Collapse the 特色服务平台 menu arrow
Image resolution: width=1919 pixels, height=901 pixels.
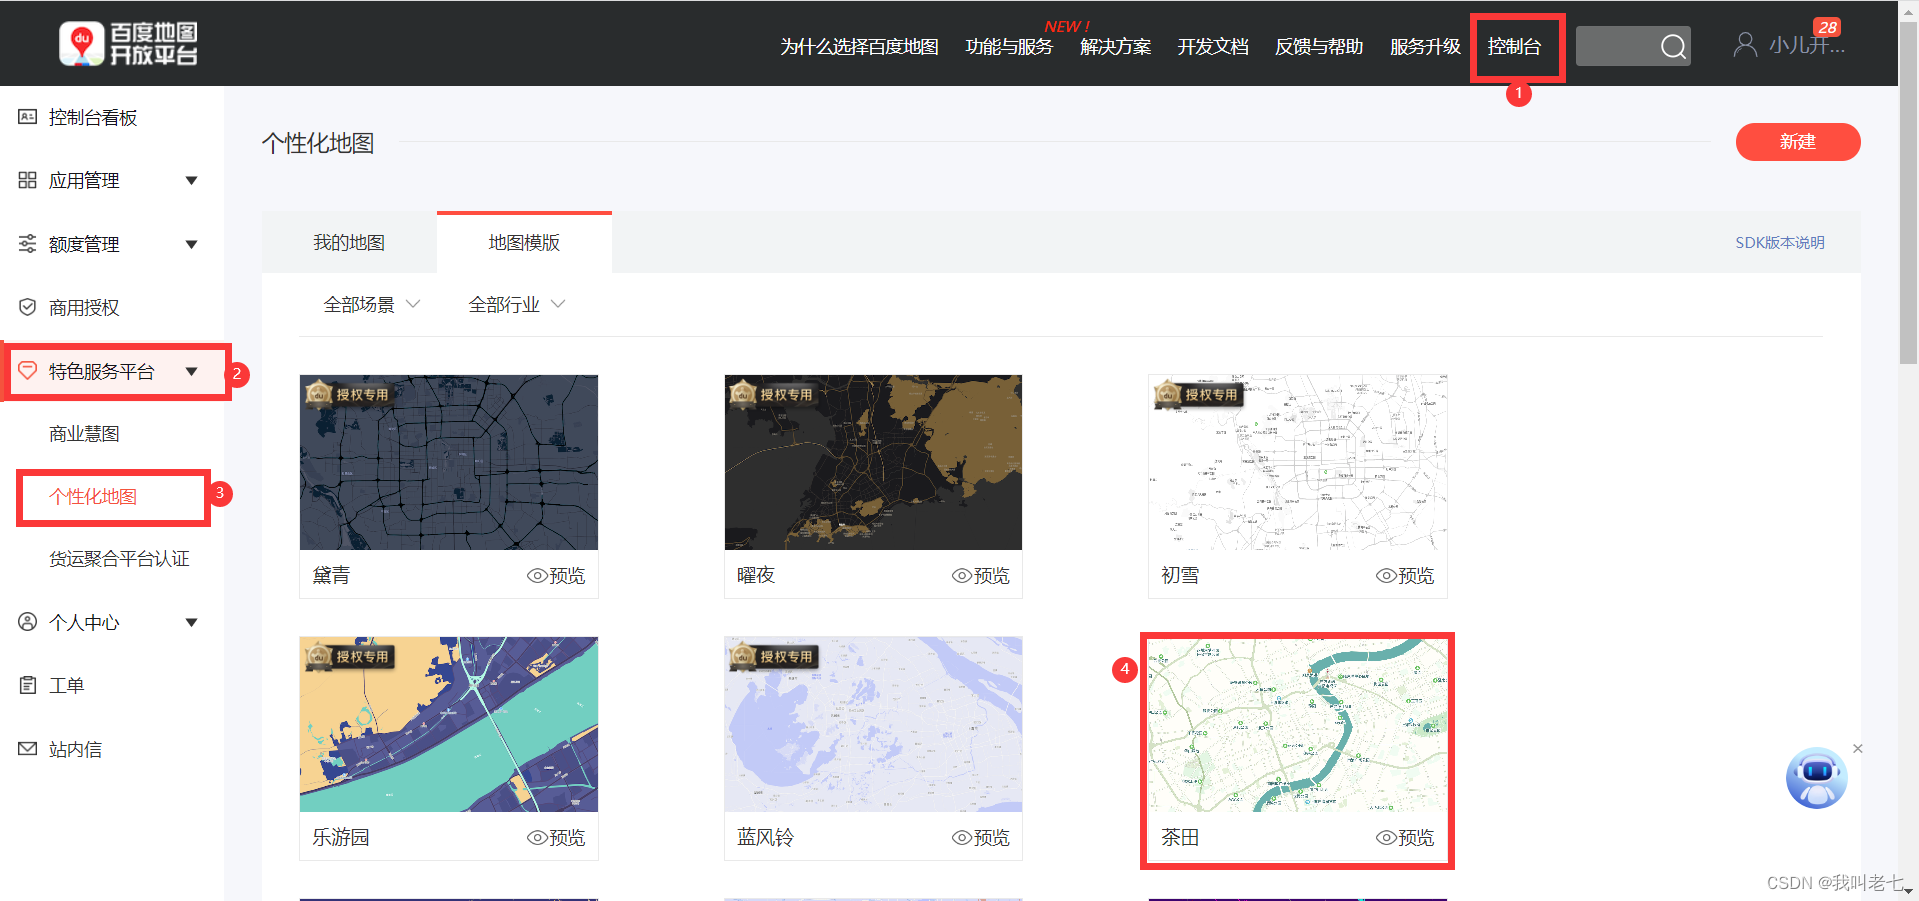coord(192,371)
